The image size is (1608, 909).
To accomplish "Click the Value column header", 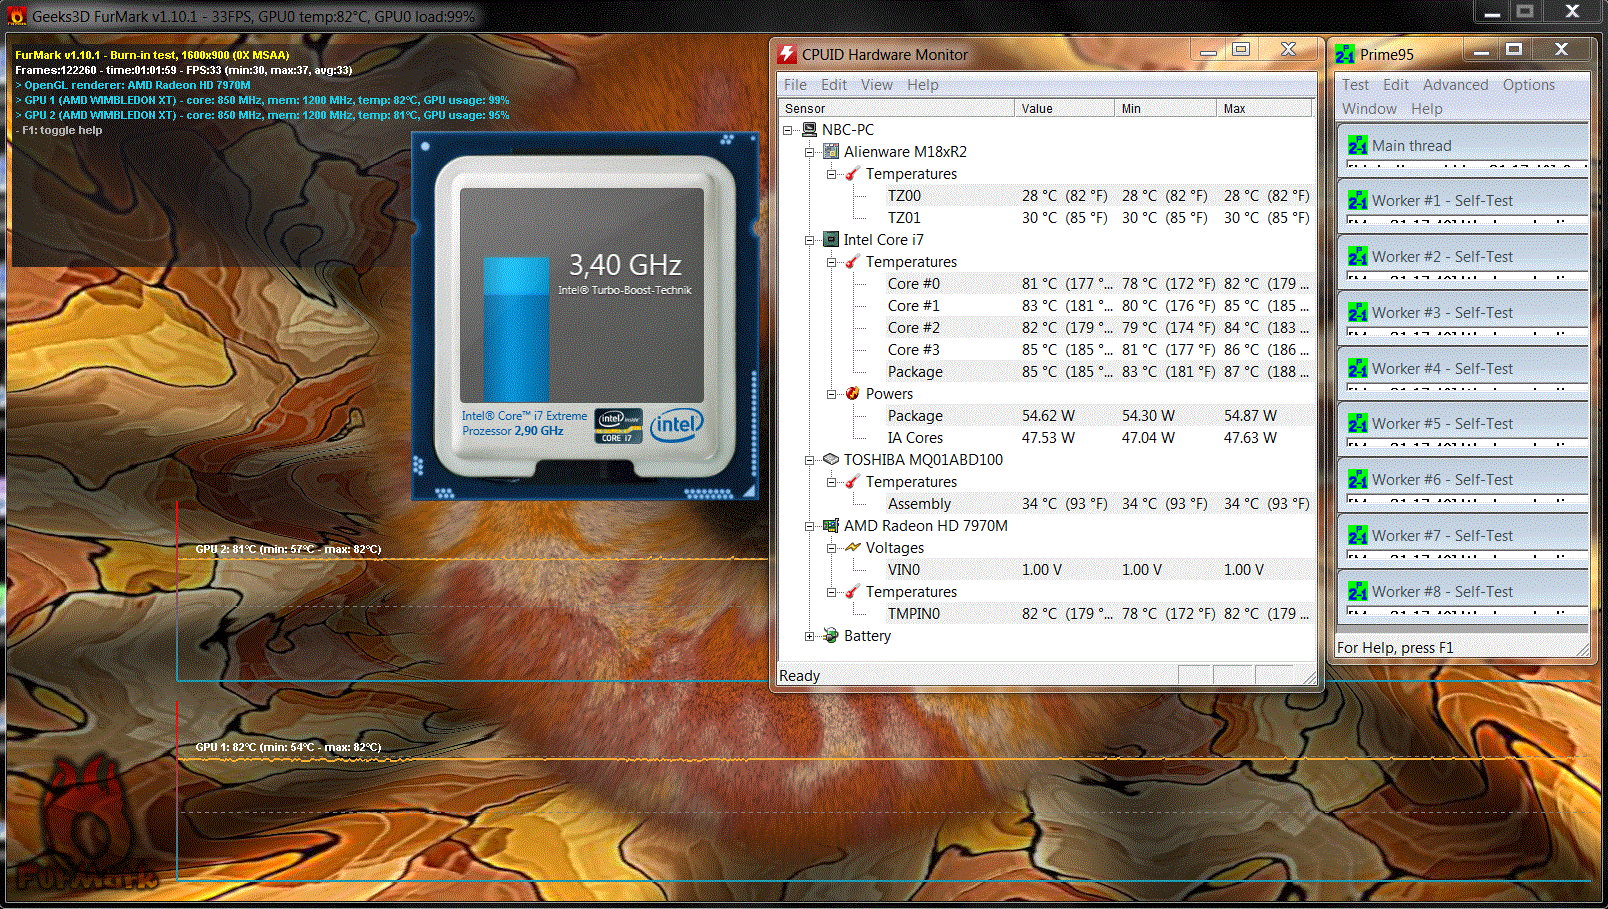I will pos(1064,108).
